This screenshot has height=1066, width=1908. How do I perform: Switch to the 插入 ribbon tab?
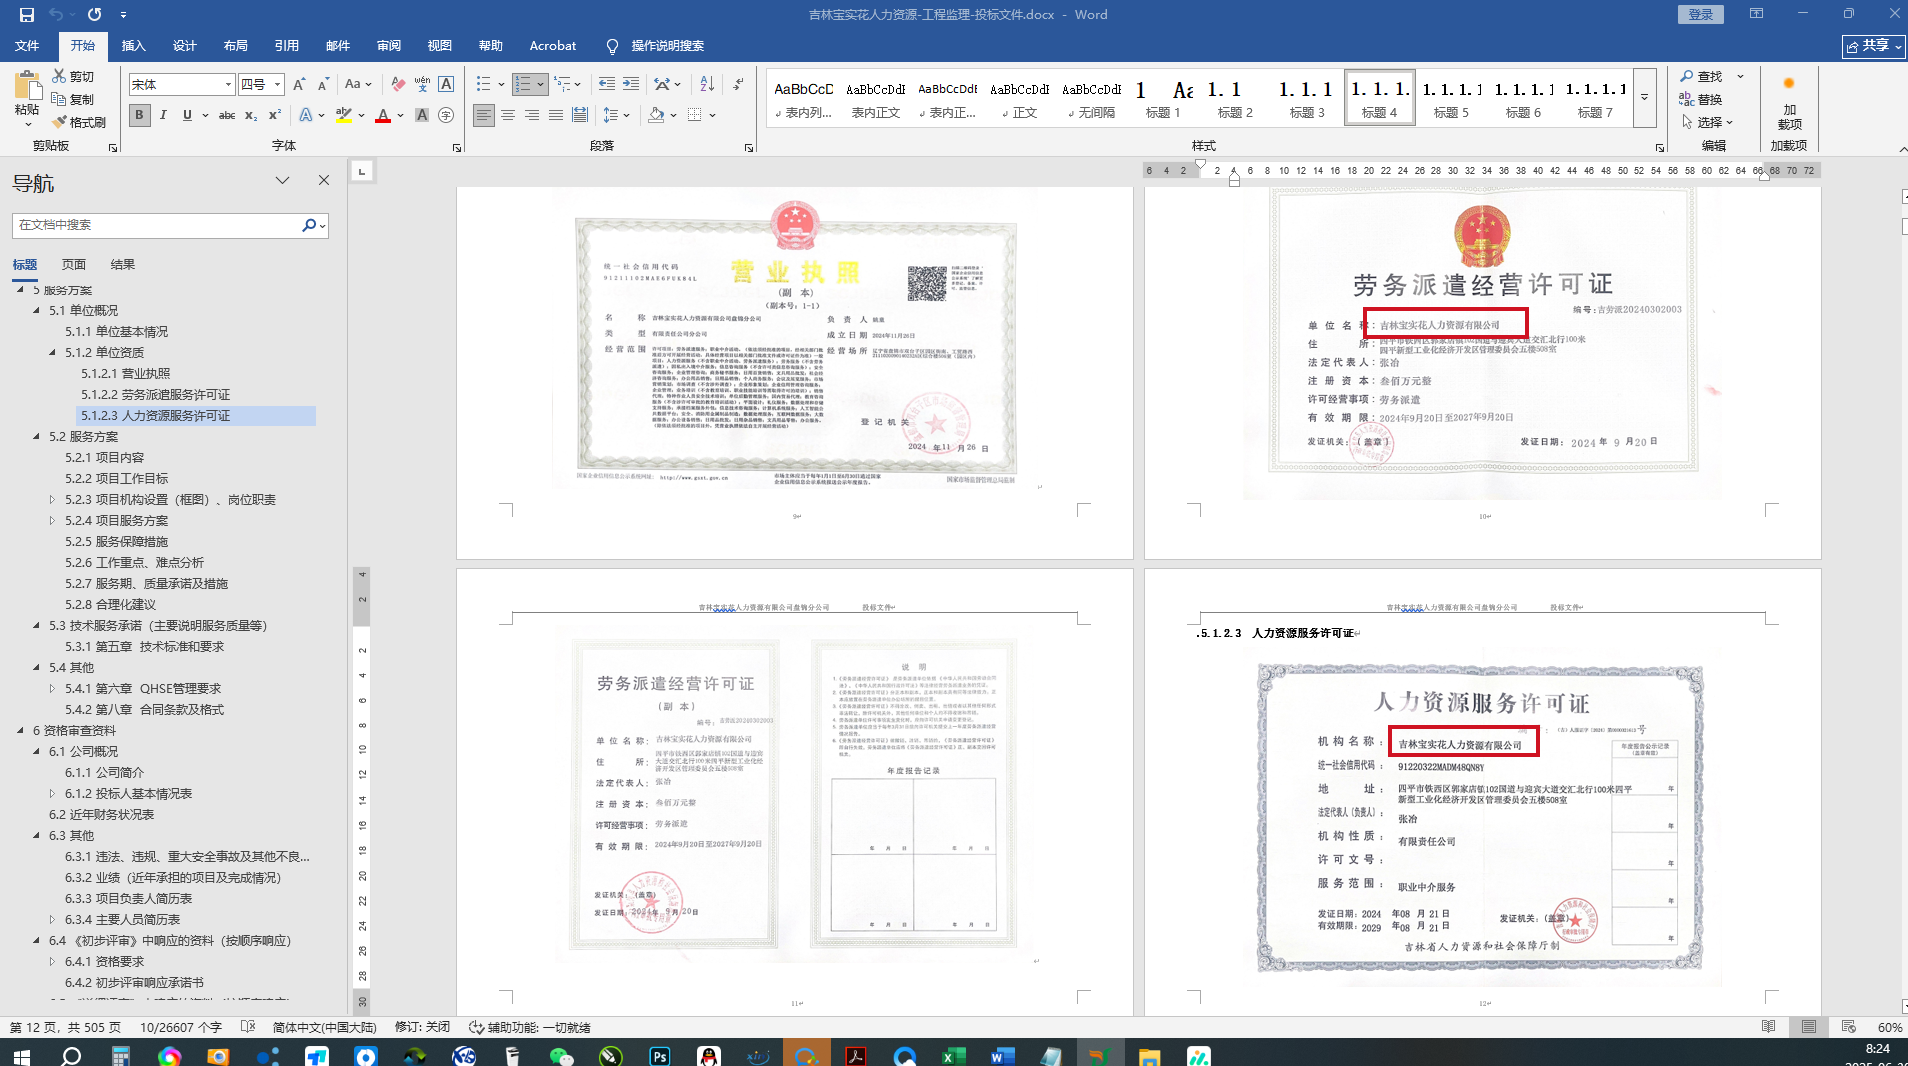pos(133,46)
